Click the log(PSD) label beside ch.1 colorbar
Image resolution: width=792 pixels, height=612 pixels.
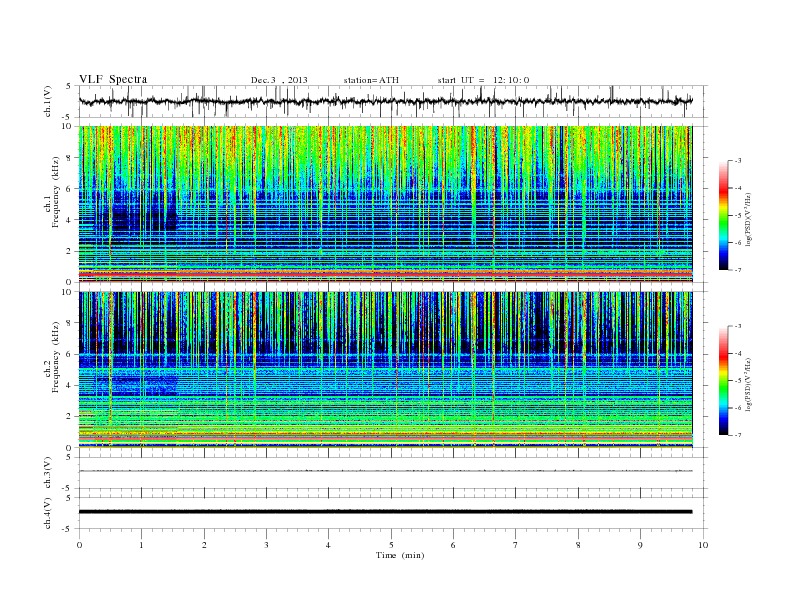pyautogui.click(x=749, y=220)
